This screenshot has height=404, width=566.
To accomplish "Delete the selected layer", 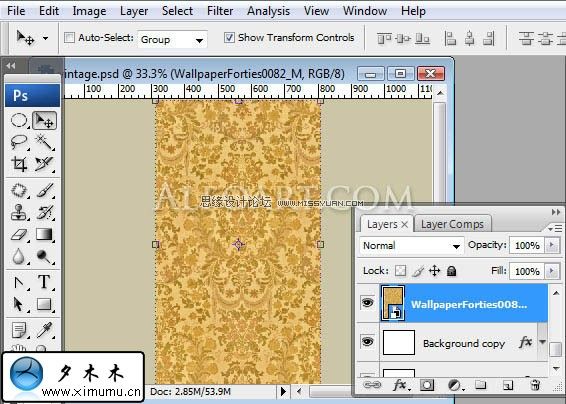I will click(535, 385).
